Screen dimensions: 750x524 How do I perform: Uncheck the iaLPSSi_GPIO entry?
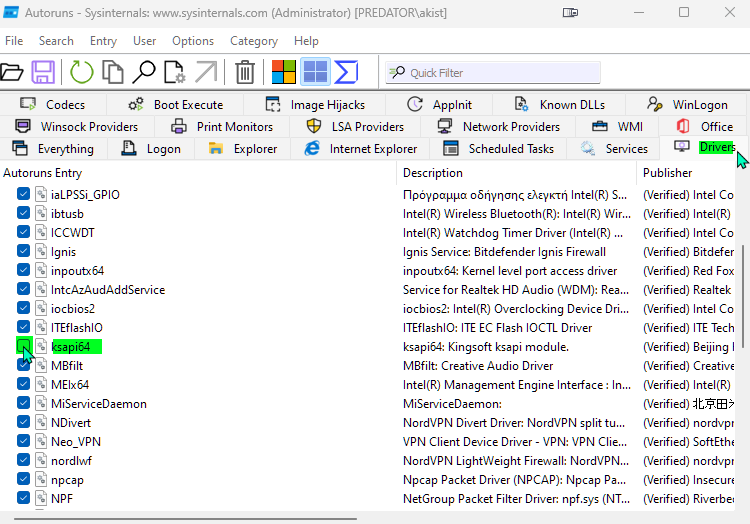23,194
